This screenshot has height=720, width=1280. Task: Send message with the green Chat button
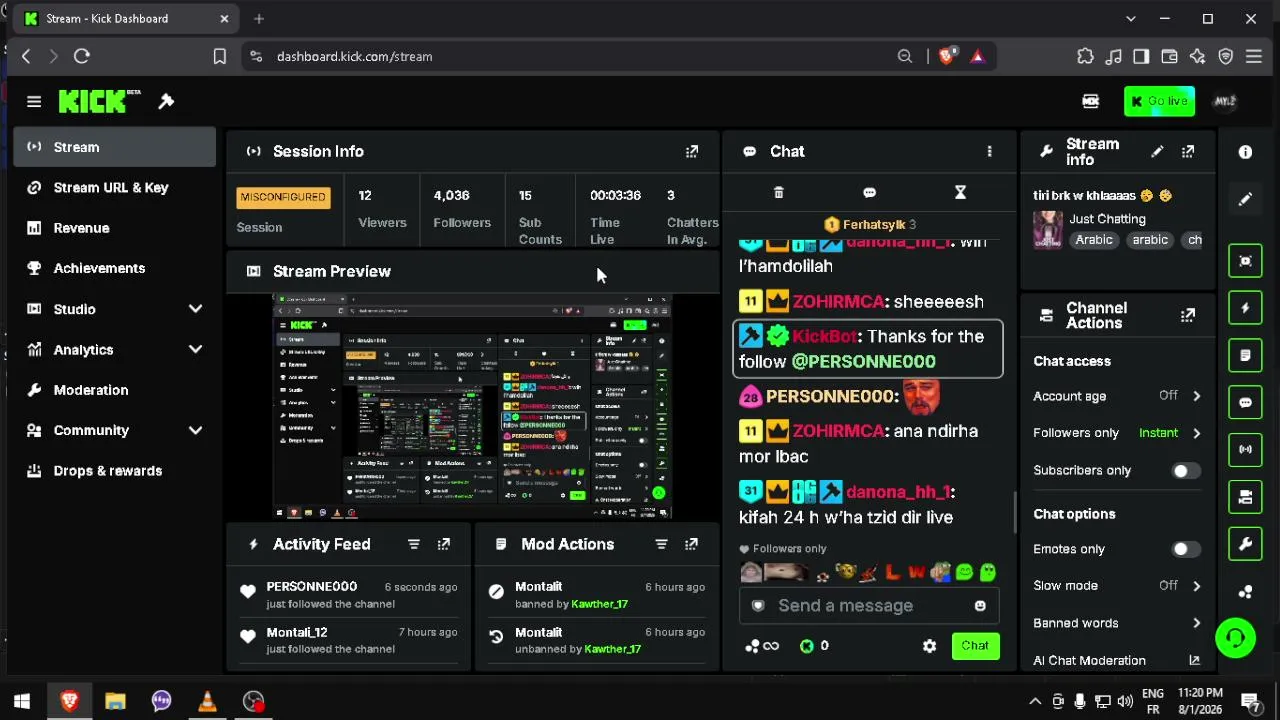pos(975,646)
